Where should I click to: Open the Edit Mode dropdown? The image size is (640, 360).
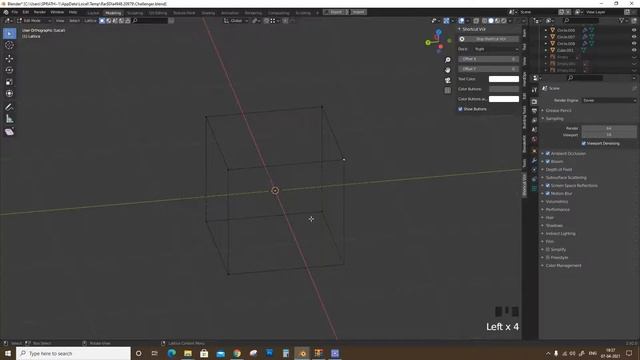(34, 21)
